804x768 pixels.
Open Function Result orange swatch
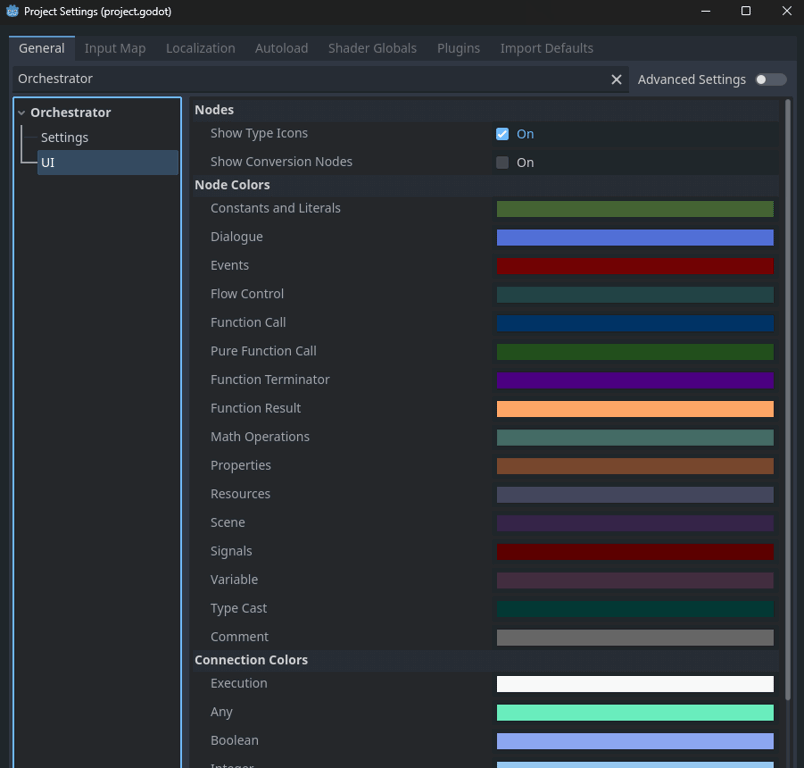click(635, 409)
